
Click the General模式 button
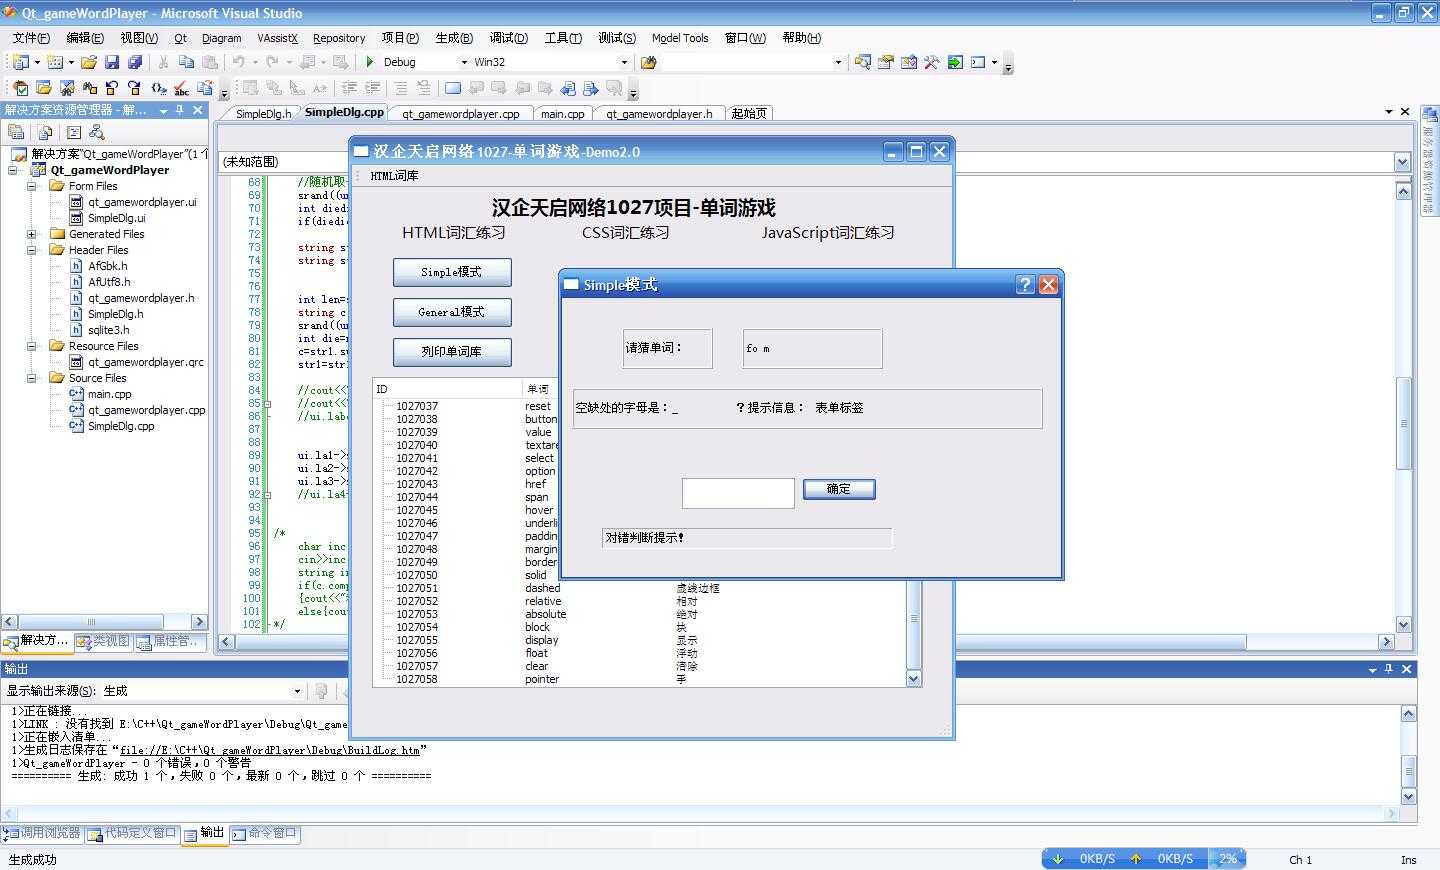(x=452, y=312)
